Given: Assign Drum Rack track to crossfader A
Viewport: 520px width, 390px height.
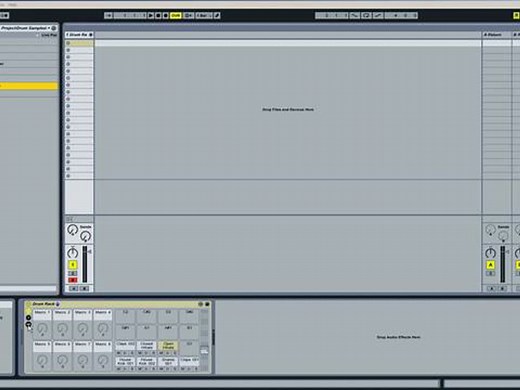Looking at the screenshot, I should (x=74, y=288).
